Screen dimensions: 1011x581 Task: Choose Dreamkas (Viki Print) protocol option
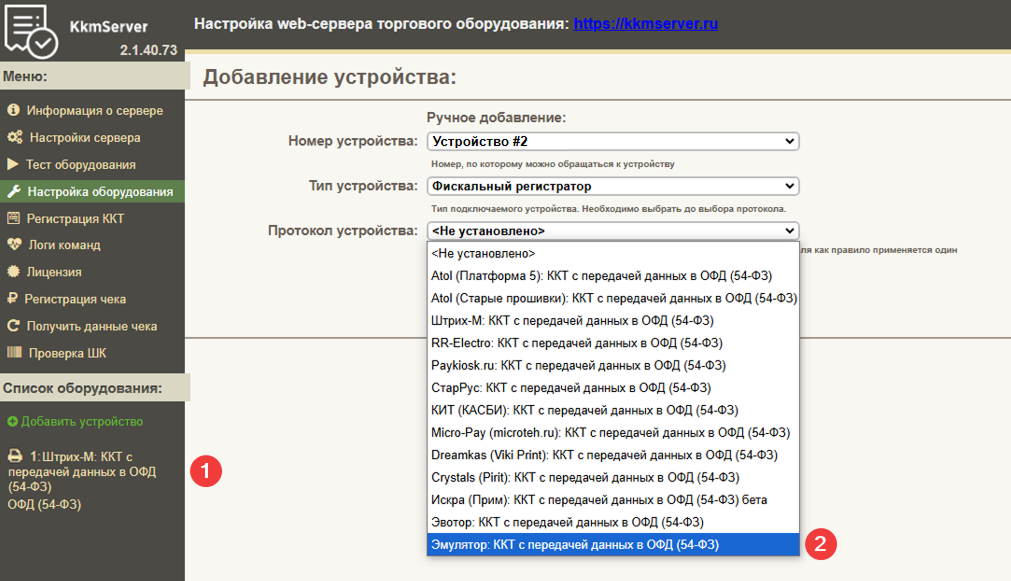(613, 455)
